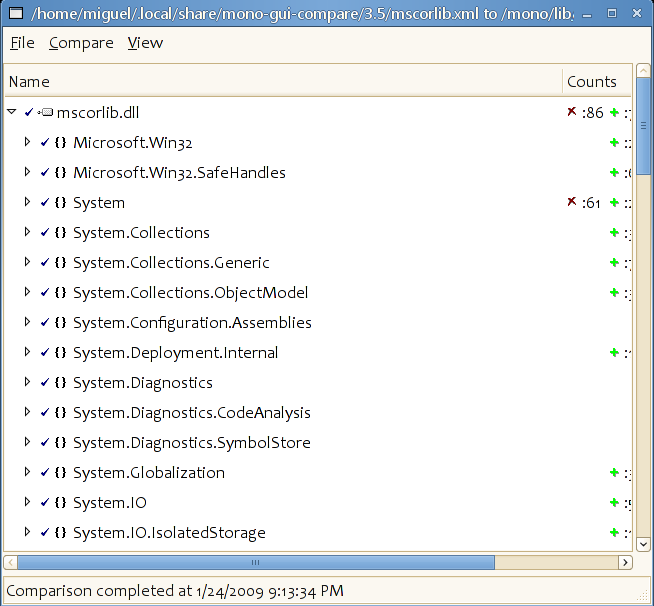
Task: Expand the System.IO arrow
Action: tap(27, 502)
